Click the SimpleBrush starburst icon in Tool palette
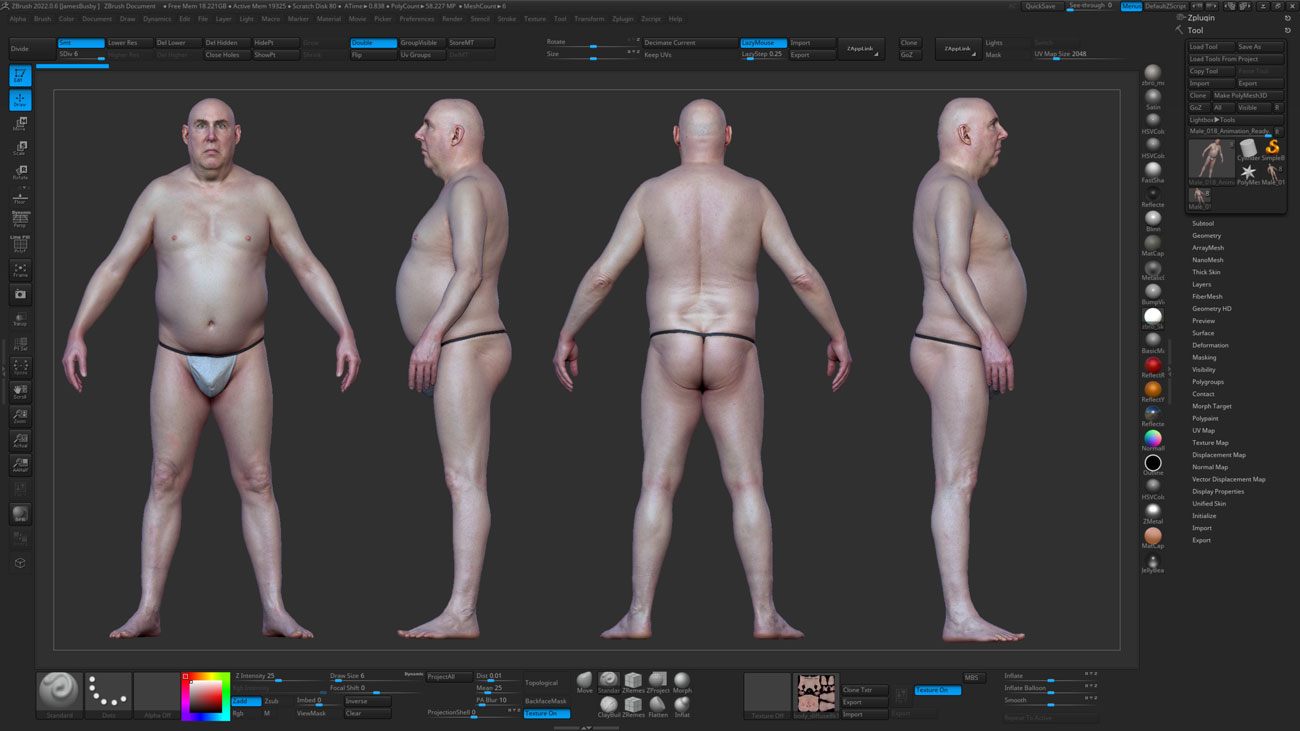Viewport: 1300px width, 731px height. 1248,172
